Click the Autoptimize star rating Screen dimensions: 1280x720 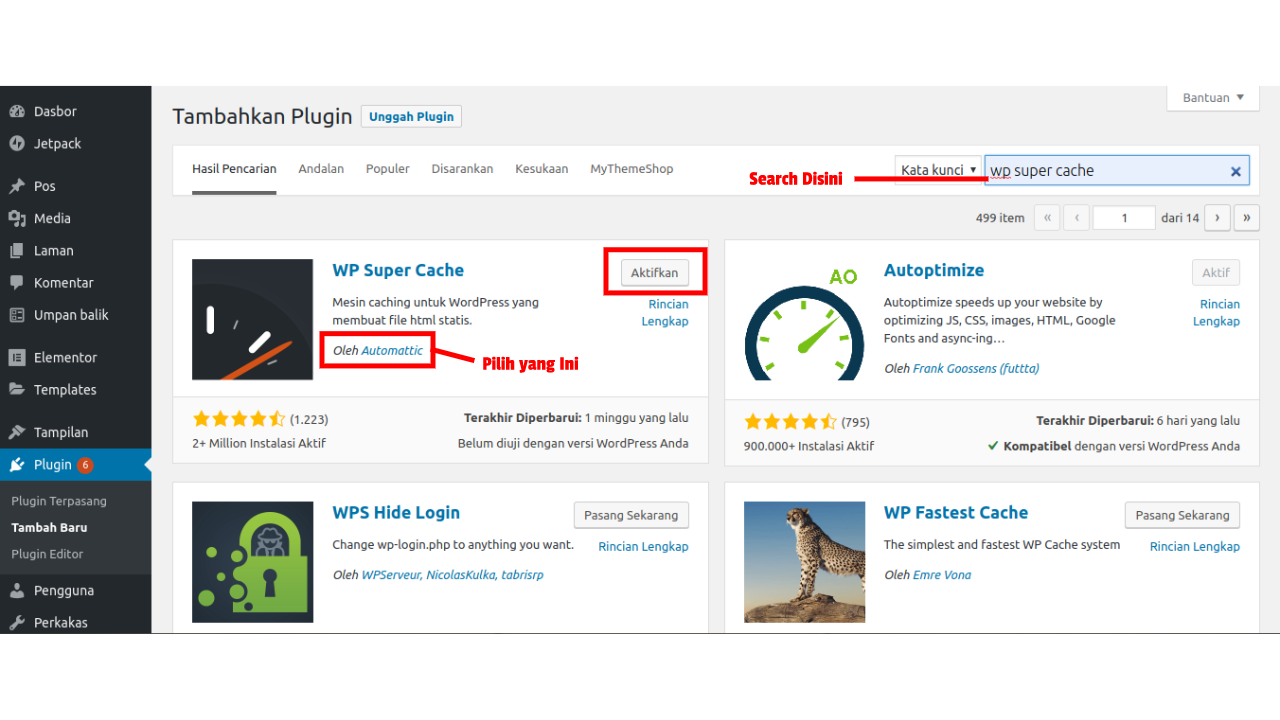[x=791, y=422]
